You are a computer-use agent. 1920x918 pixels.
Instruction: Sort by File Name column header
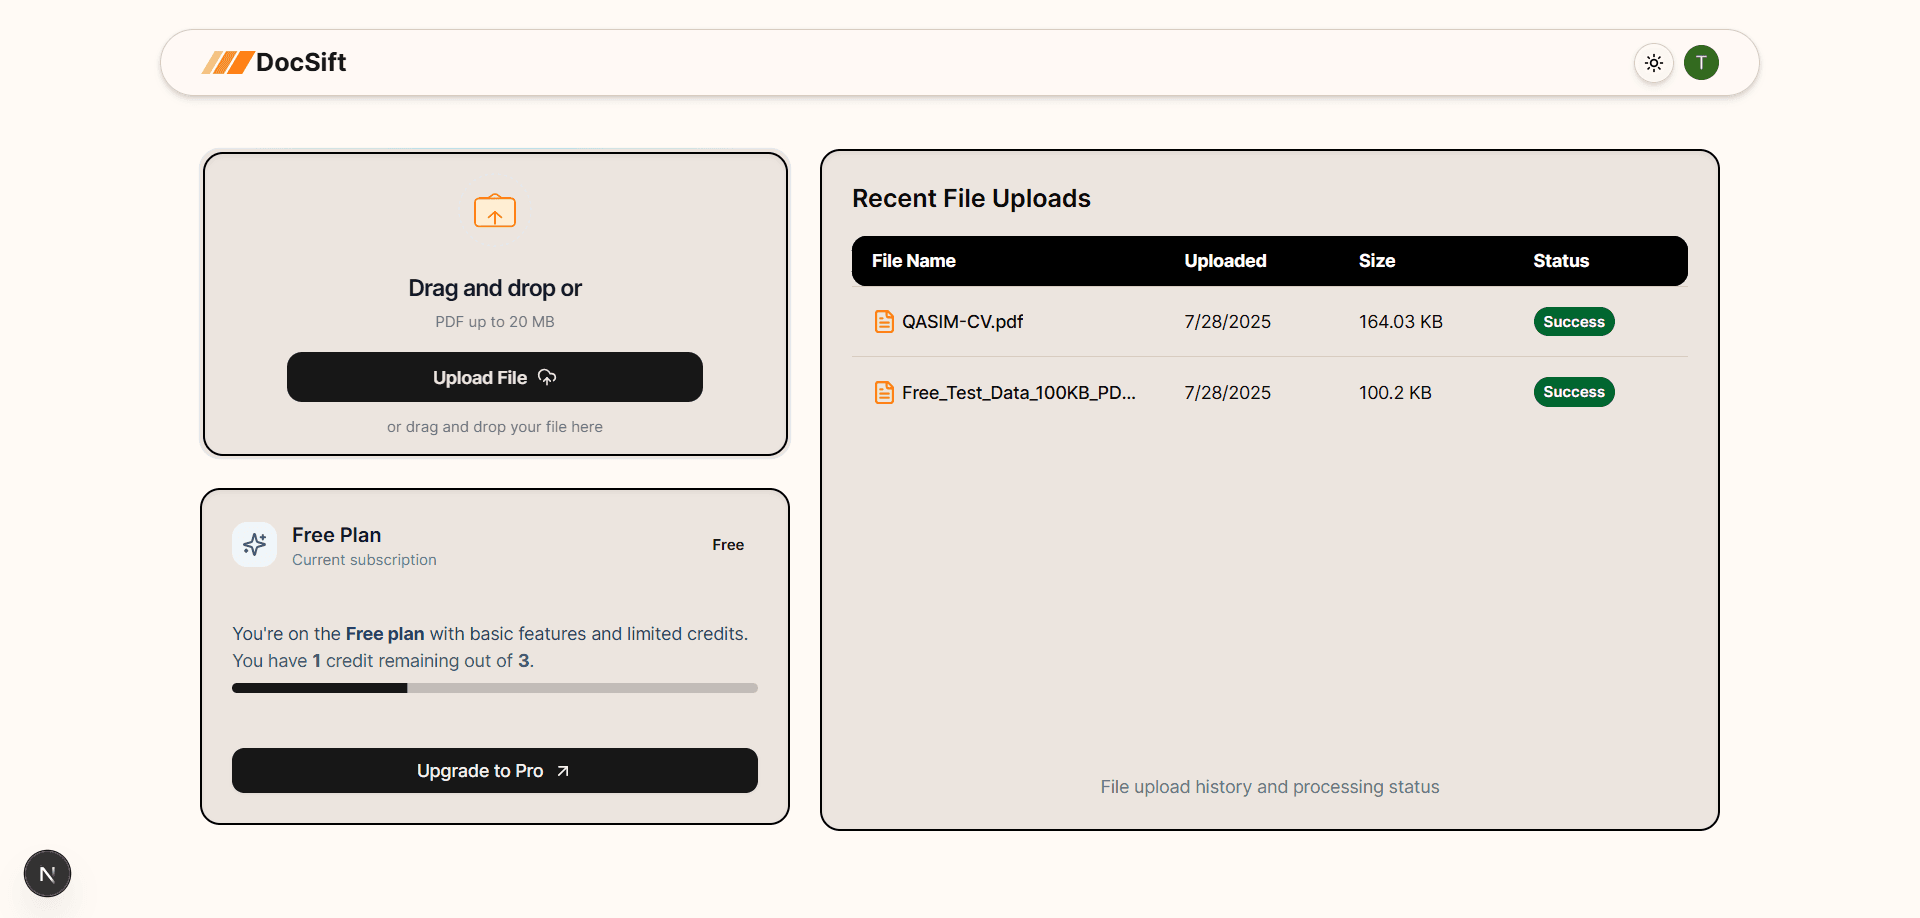coord(913,261)
